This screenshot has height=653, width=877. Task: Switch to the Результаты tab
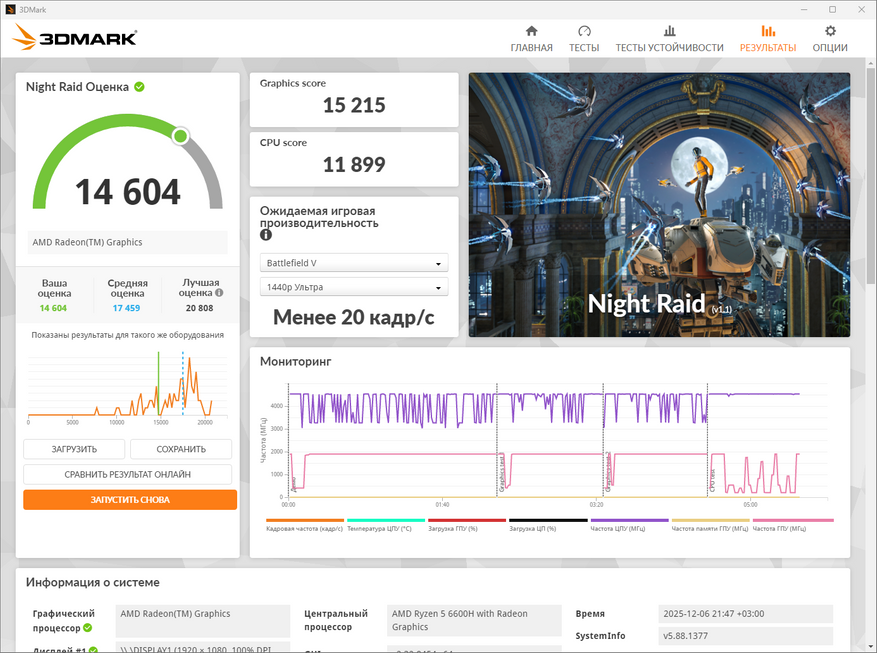pyautogui.click(x=767, y=39)
